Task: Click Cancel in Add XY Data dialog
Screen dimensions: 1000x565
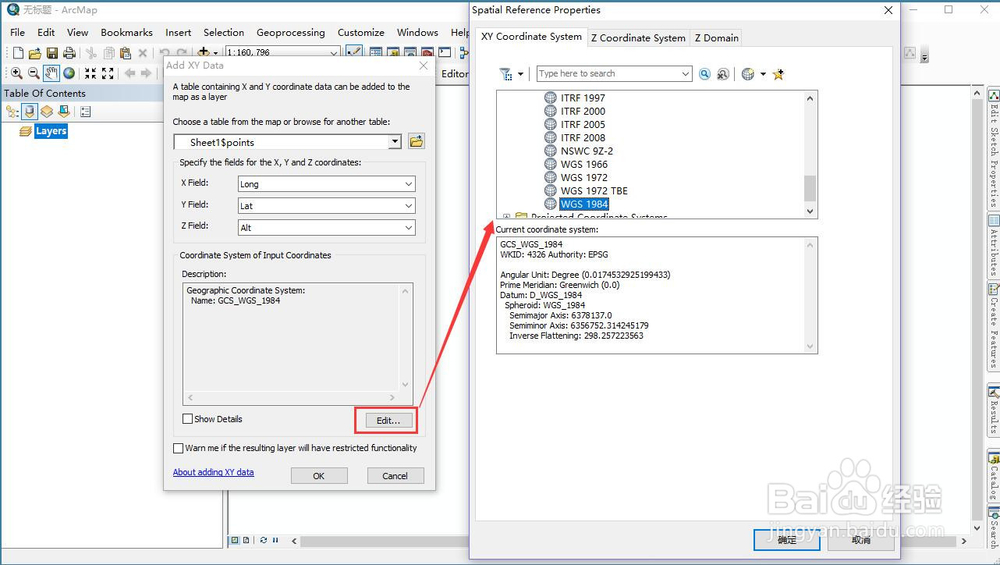Action: coord(395,476)
